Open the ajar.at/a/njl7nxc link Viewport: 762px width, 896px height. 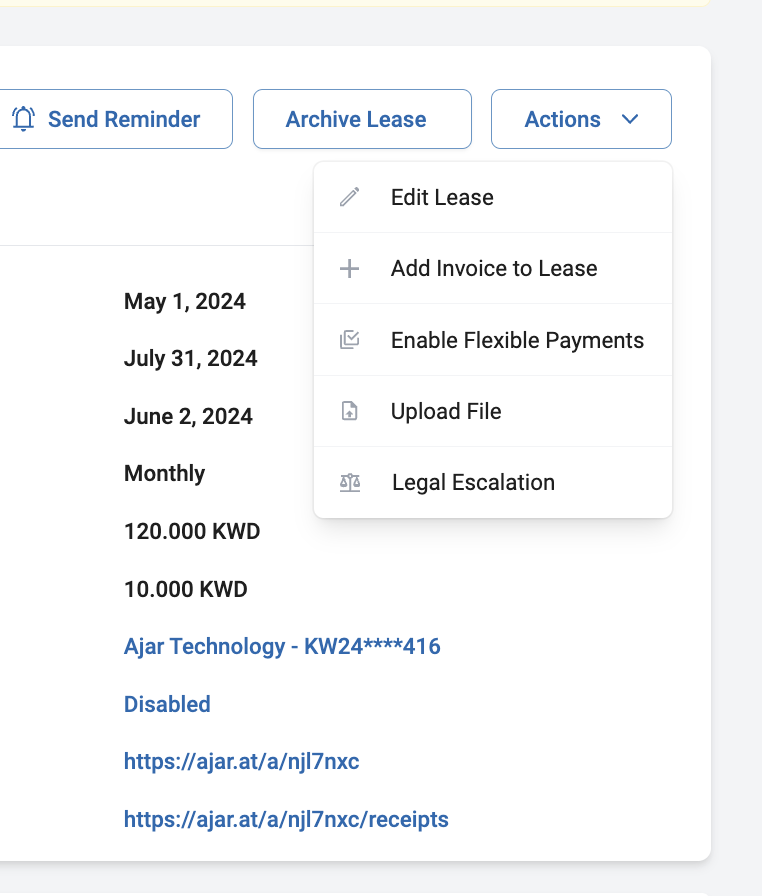point(242,762)
